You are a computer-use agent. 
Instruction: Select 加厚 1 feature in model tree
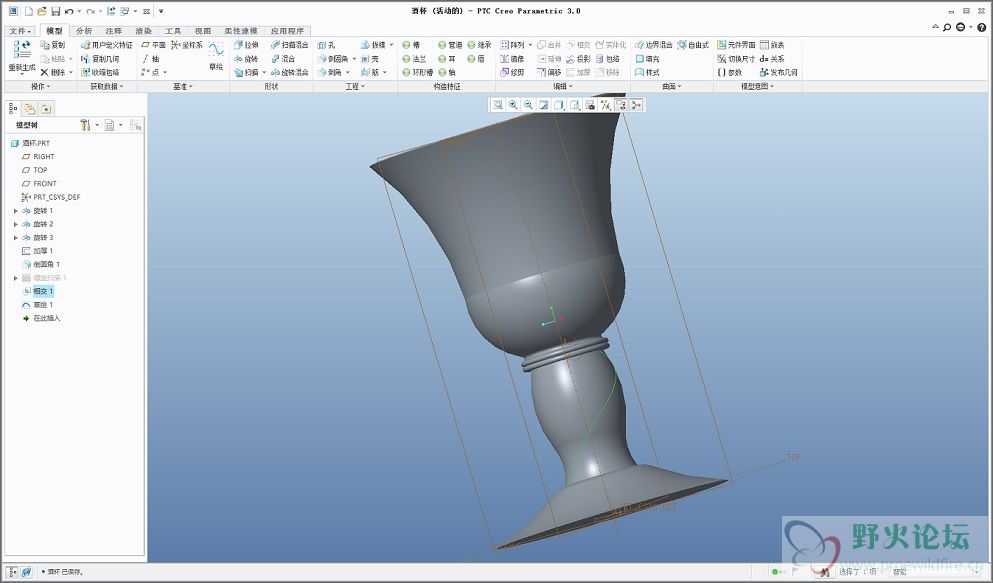pyautogui.click(x=42, y=251)
